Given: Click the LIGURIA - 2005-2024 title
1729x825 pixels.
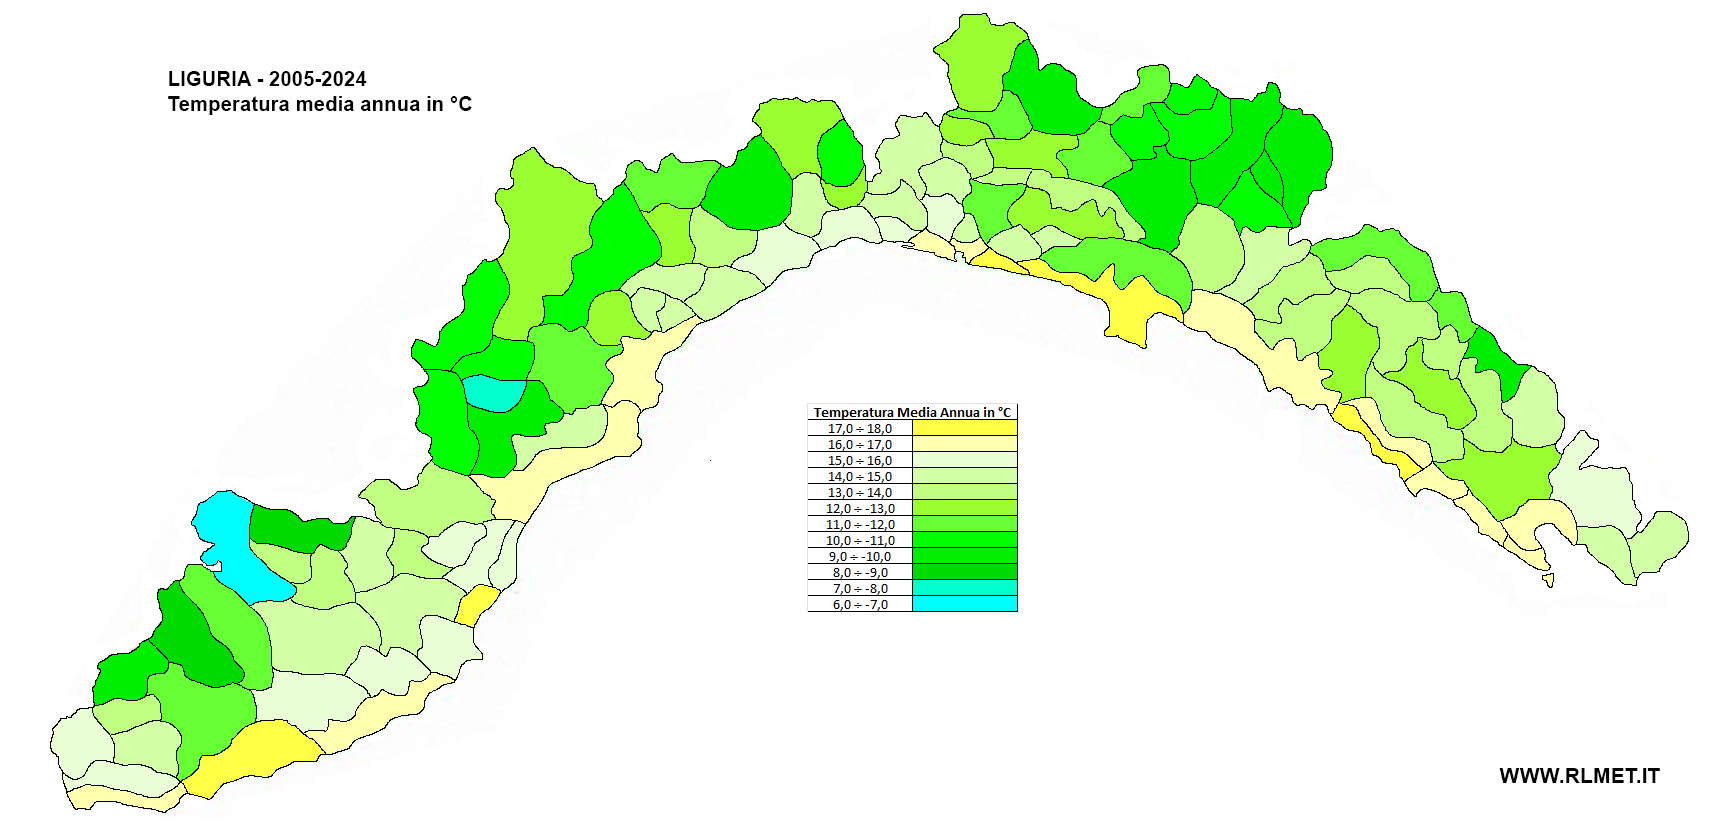Looking at the screenshot, I should pos(267,79).
